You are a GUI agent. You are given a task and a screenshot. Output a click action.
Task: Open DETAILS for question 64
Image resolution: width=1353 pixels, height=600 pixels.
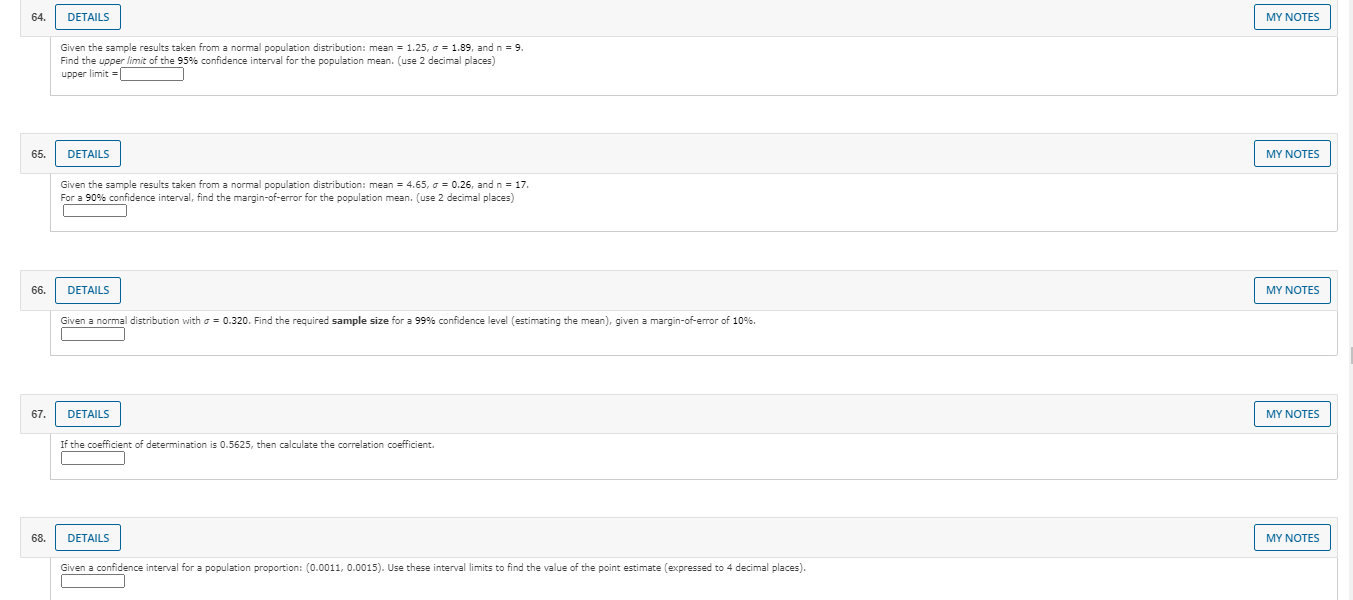87,16
